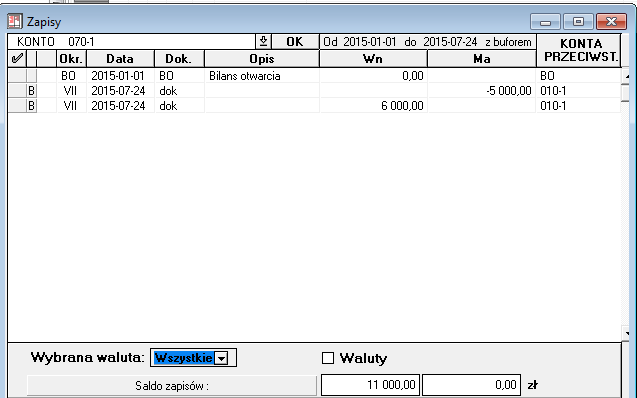Click the BO counter-account cell
The height and width of the screenshot is (398, 637).
tap(578, 76)
